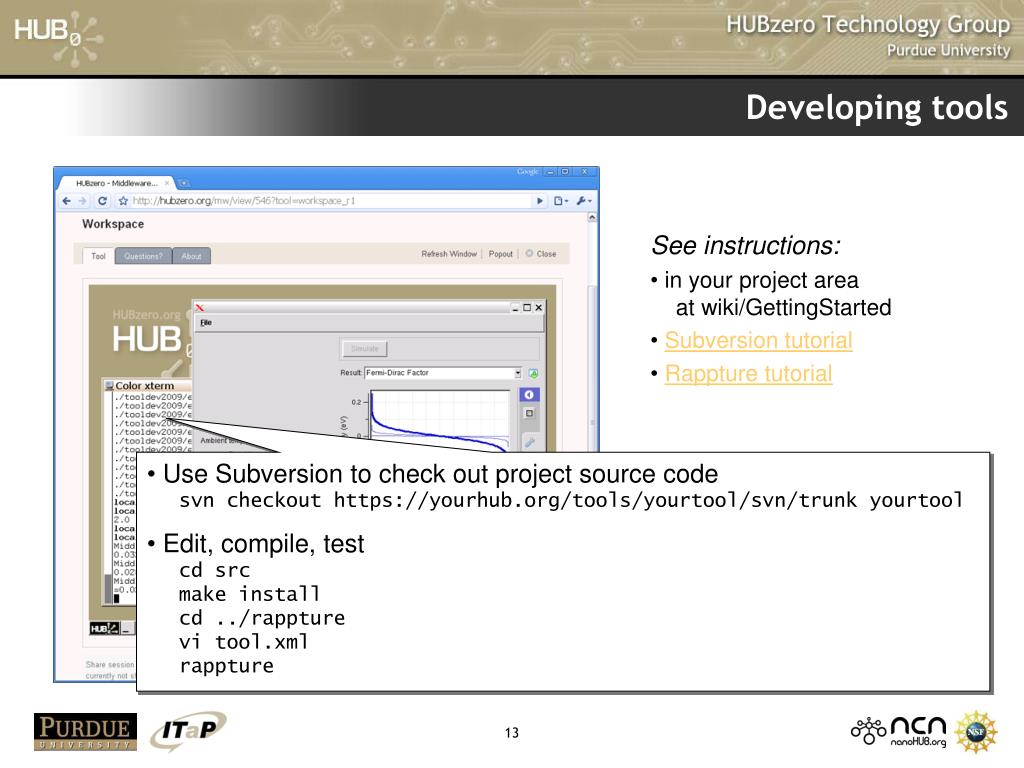Image resolution: width=1024 pixels, height=768 pixels.
Task: Click the 'vi tool.xml' command text
Action: (x=243, y=641)
